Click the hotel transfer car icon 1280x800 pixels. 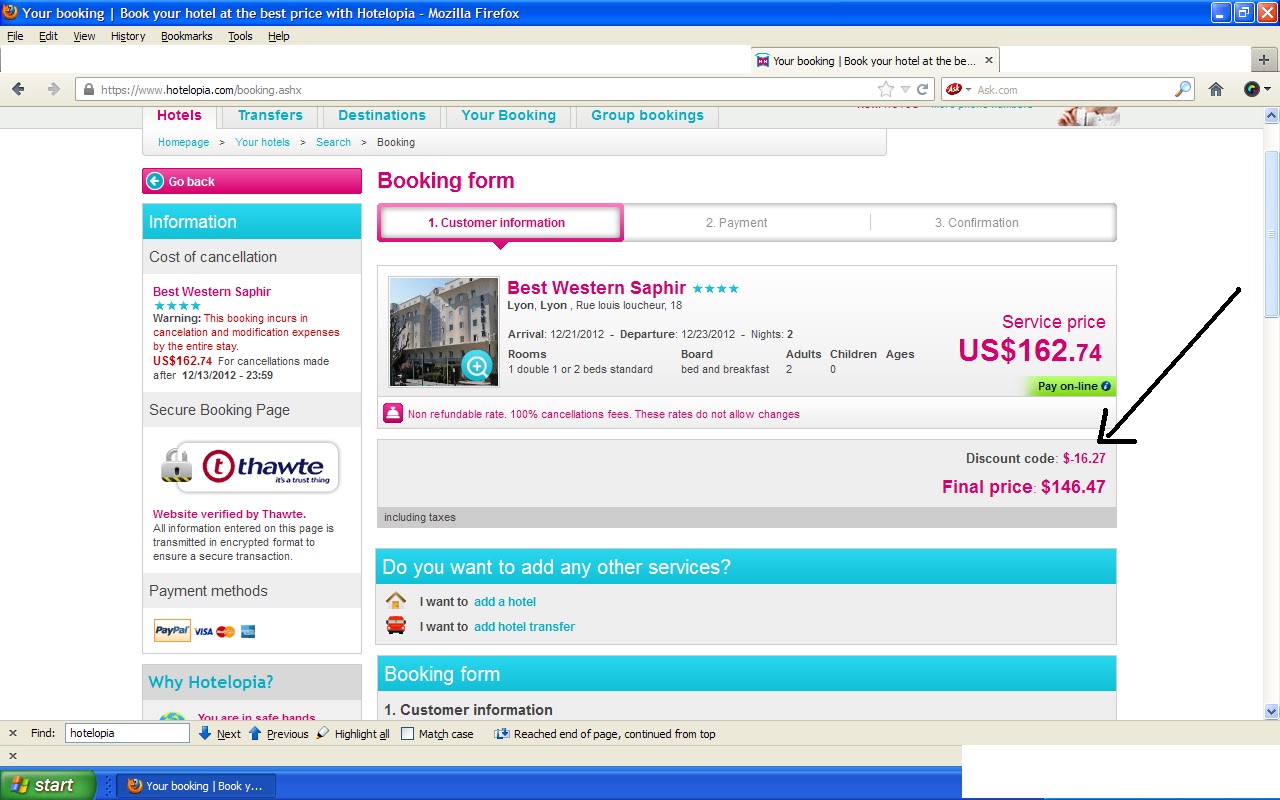(396, 626)
